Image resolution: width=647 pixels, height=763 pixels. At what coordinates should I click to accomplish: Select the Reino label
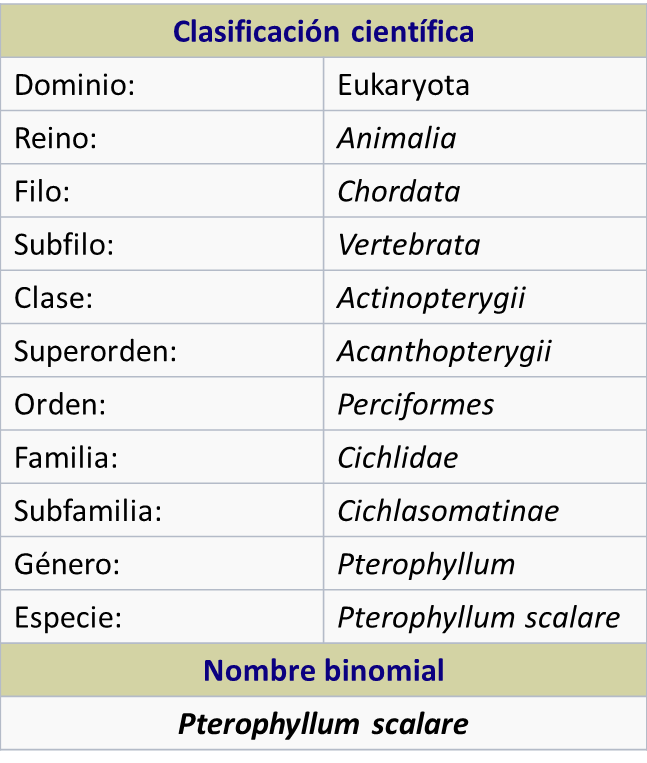click(55, 138)
